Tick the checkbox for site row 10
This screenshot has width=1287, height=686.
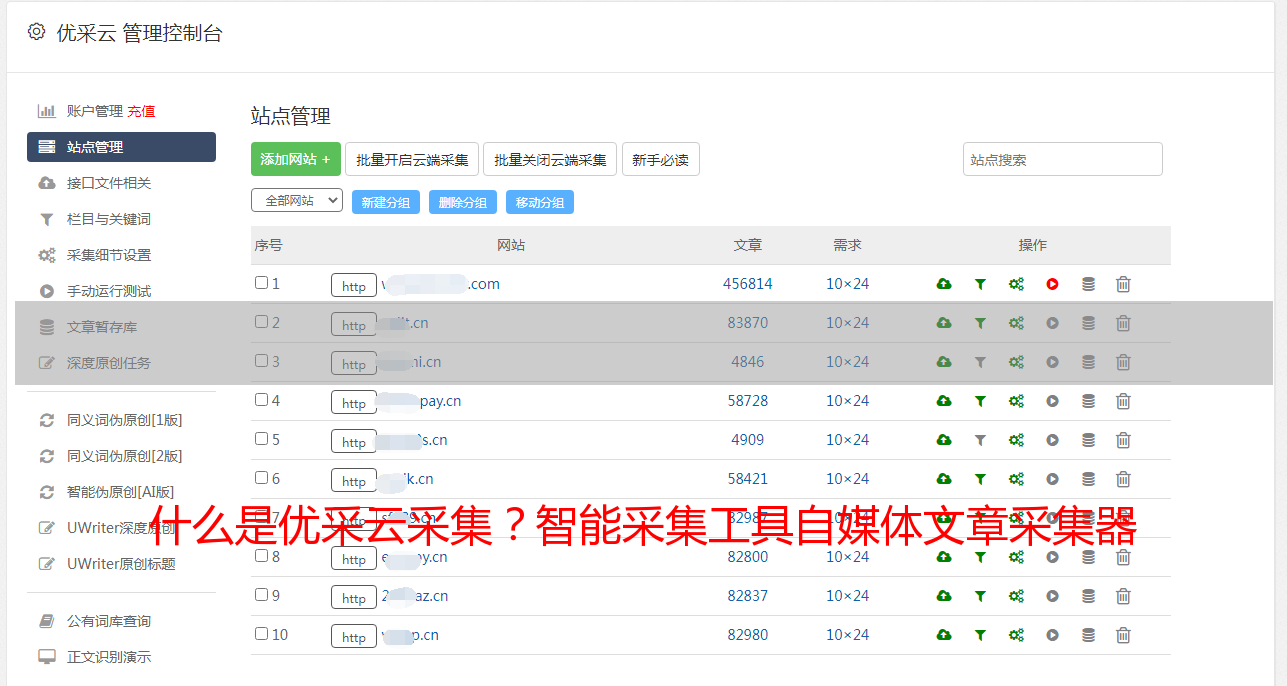click(x=261, y=634)
